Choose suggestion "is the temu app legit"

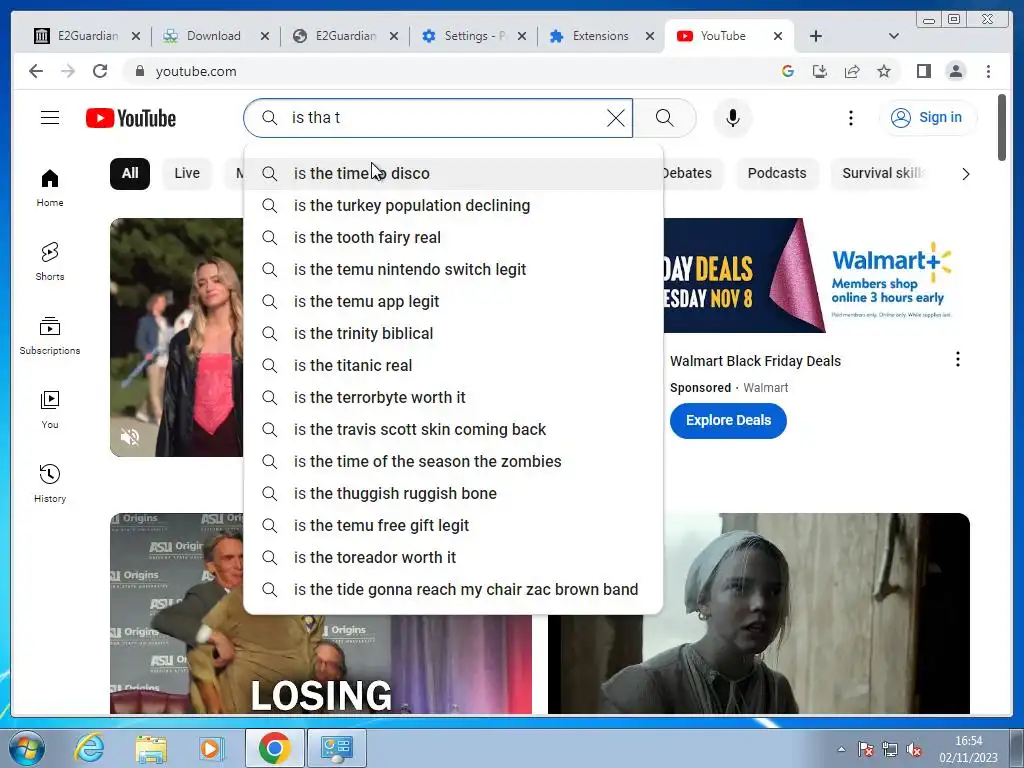[453, 302]
